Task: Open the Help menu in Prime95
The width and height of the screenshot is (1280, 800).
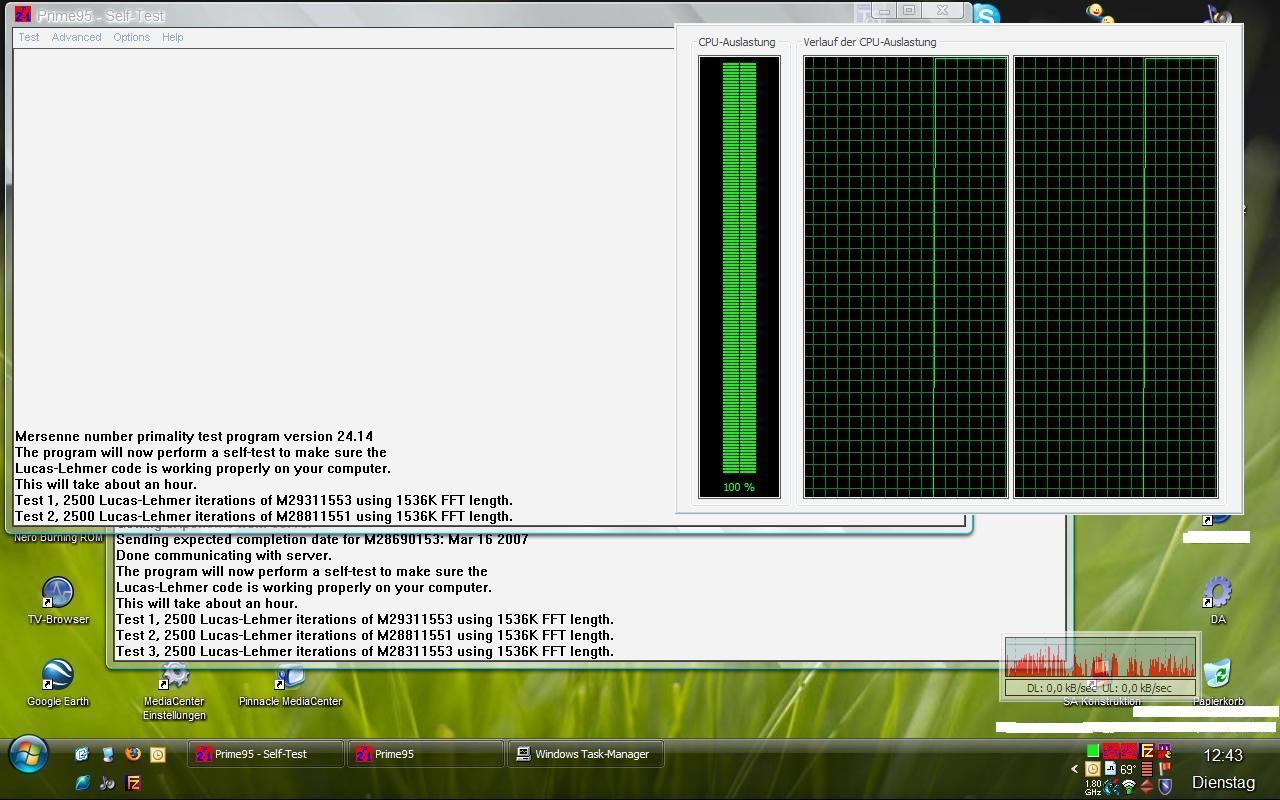Action: (x=172, y=37)
